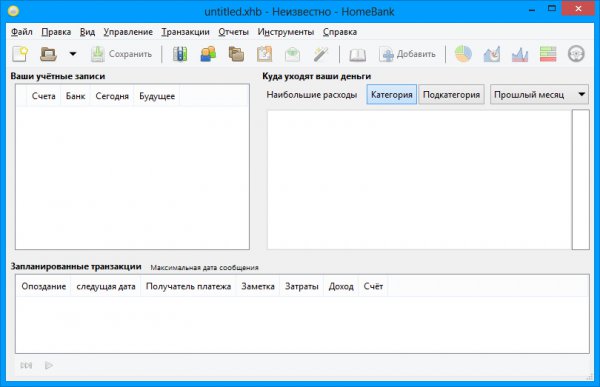Screen dimensions: 600x387
Task: Open the Правка menu
Action: 56,32
